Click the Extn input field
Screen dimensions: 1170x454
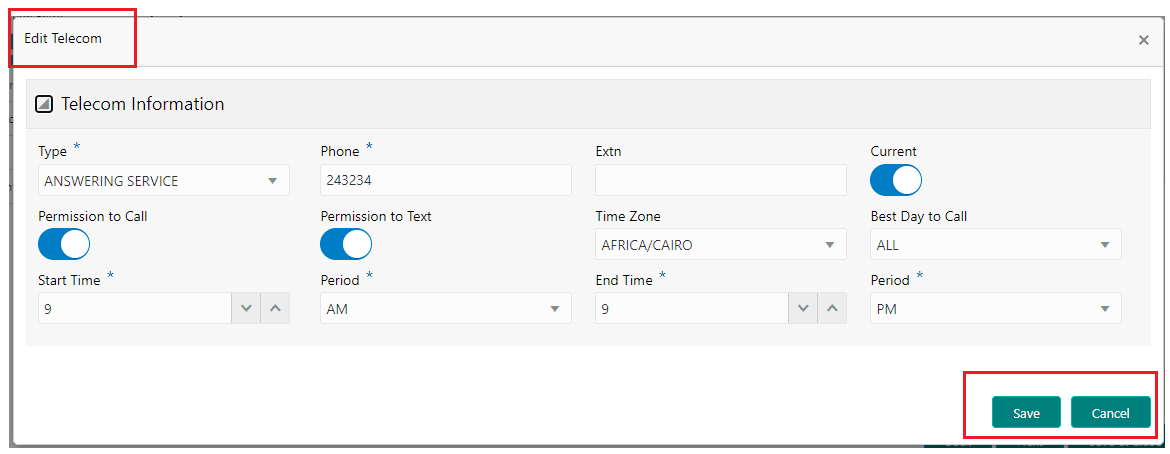(720, 181)
